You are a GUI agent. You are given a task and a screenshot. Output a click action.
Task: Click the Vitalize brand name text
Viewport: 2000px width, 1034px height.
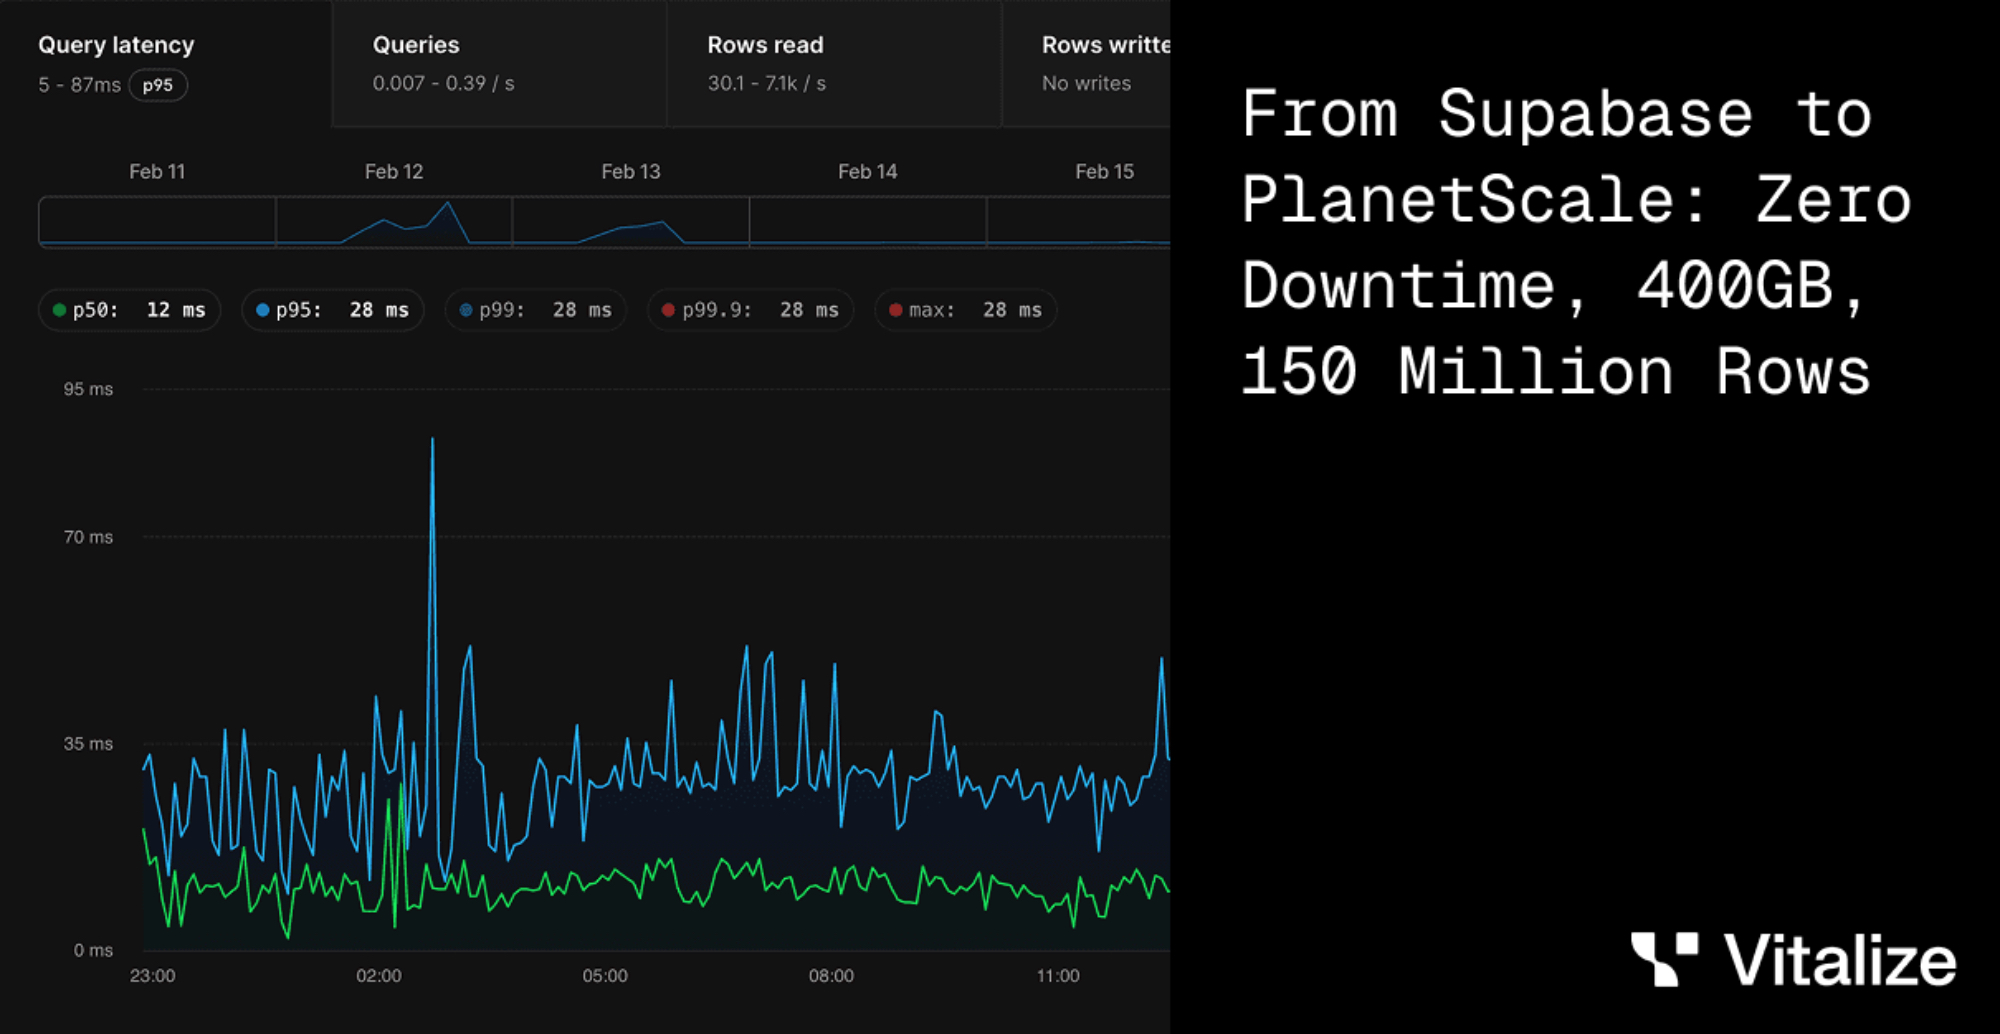pos(1840,961)
